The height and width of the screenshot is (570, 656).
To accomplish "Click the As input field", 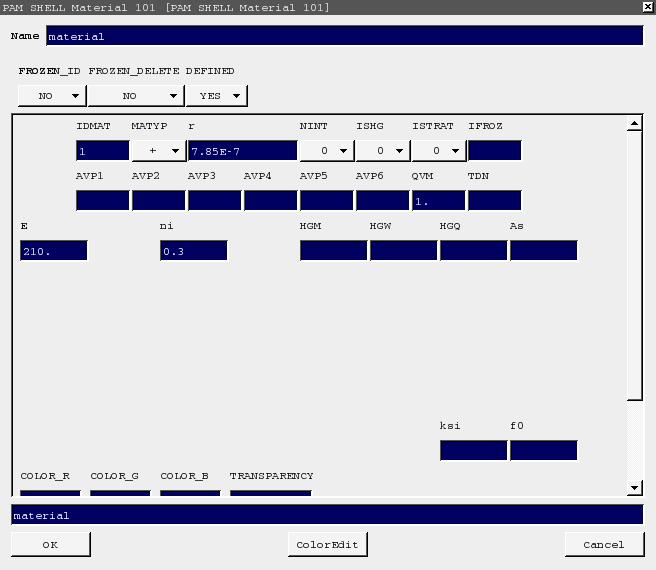I will 544,250.
